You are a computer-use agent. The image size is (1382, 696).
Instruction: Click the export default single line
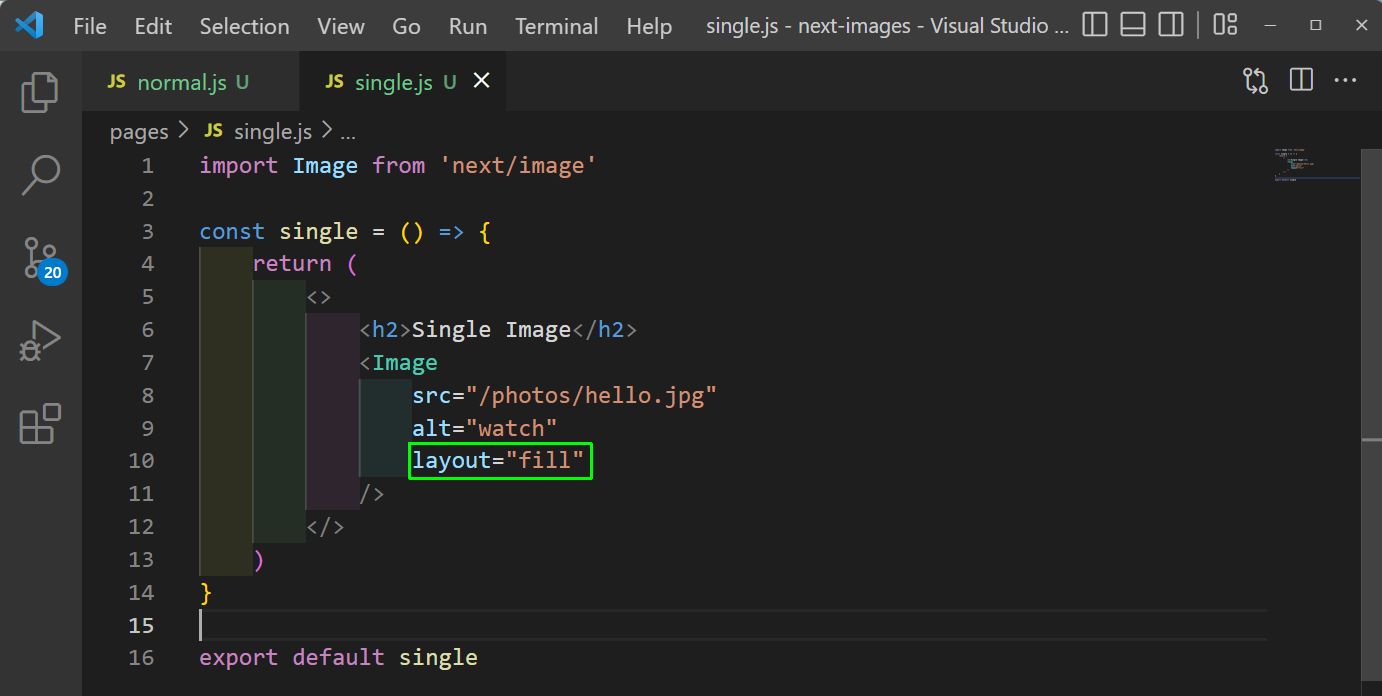[338, 658]
